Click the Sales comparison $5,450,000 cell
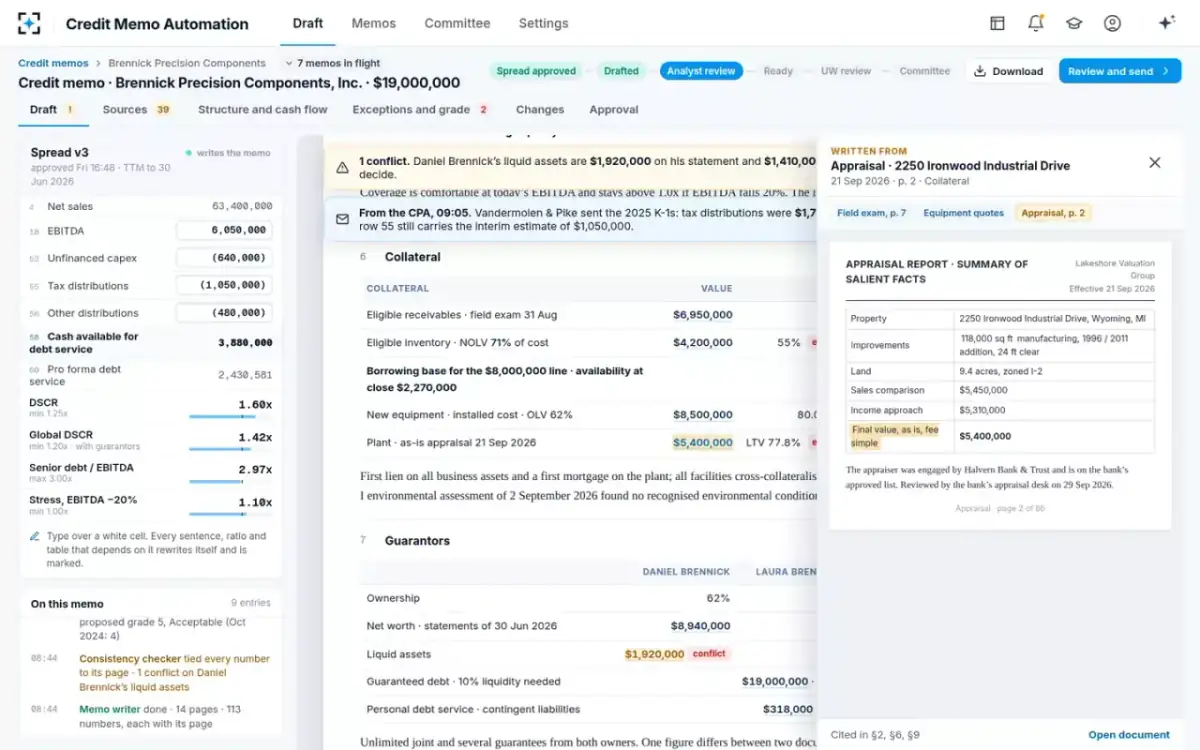The width and height of the screenshot is (1200, 750). (x=1054, y=390)
